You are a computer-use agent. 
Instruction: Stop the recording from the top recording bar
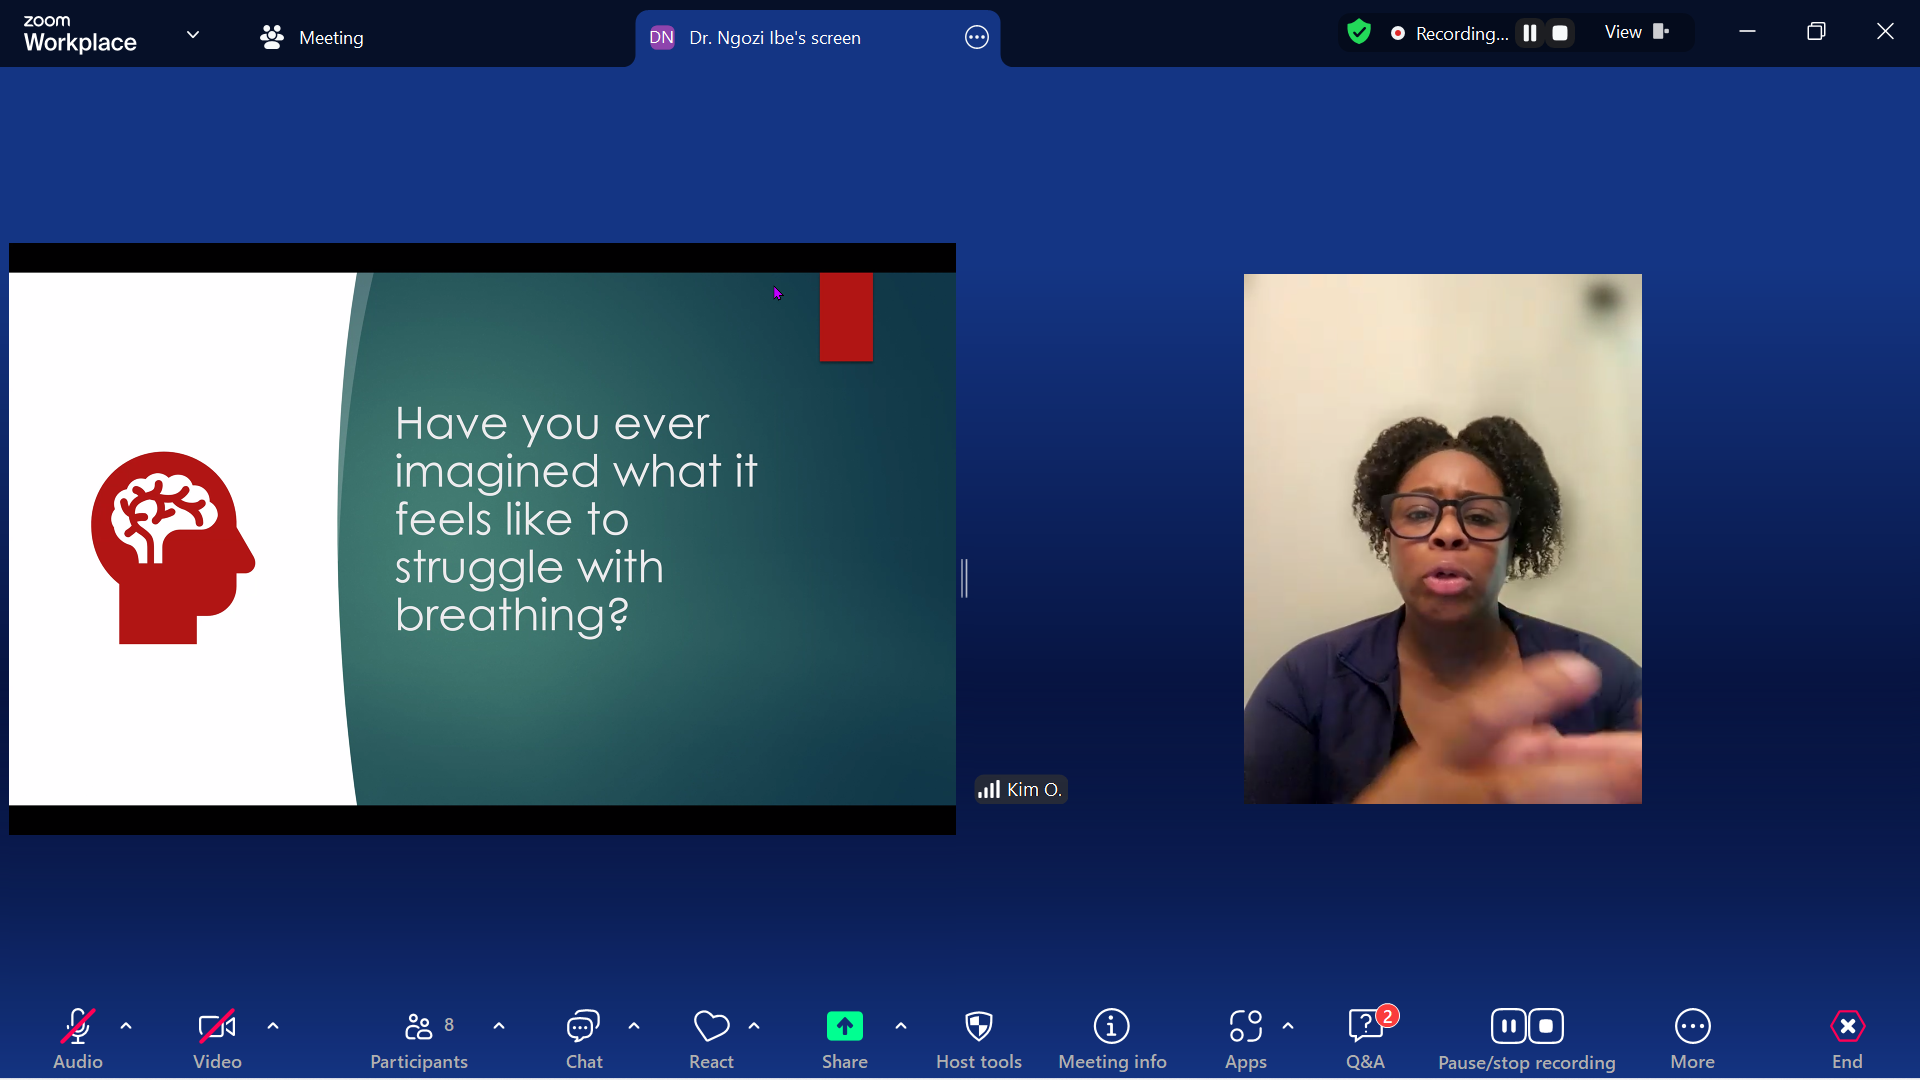coord(1560,32)
